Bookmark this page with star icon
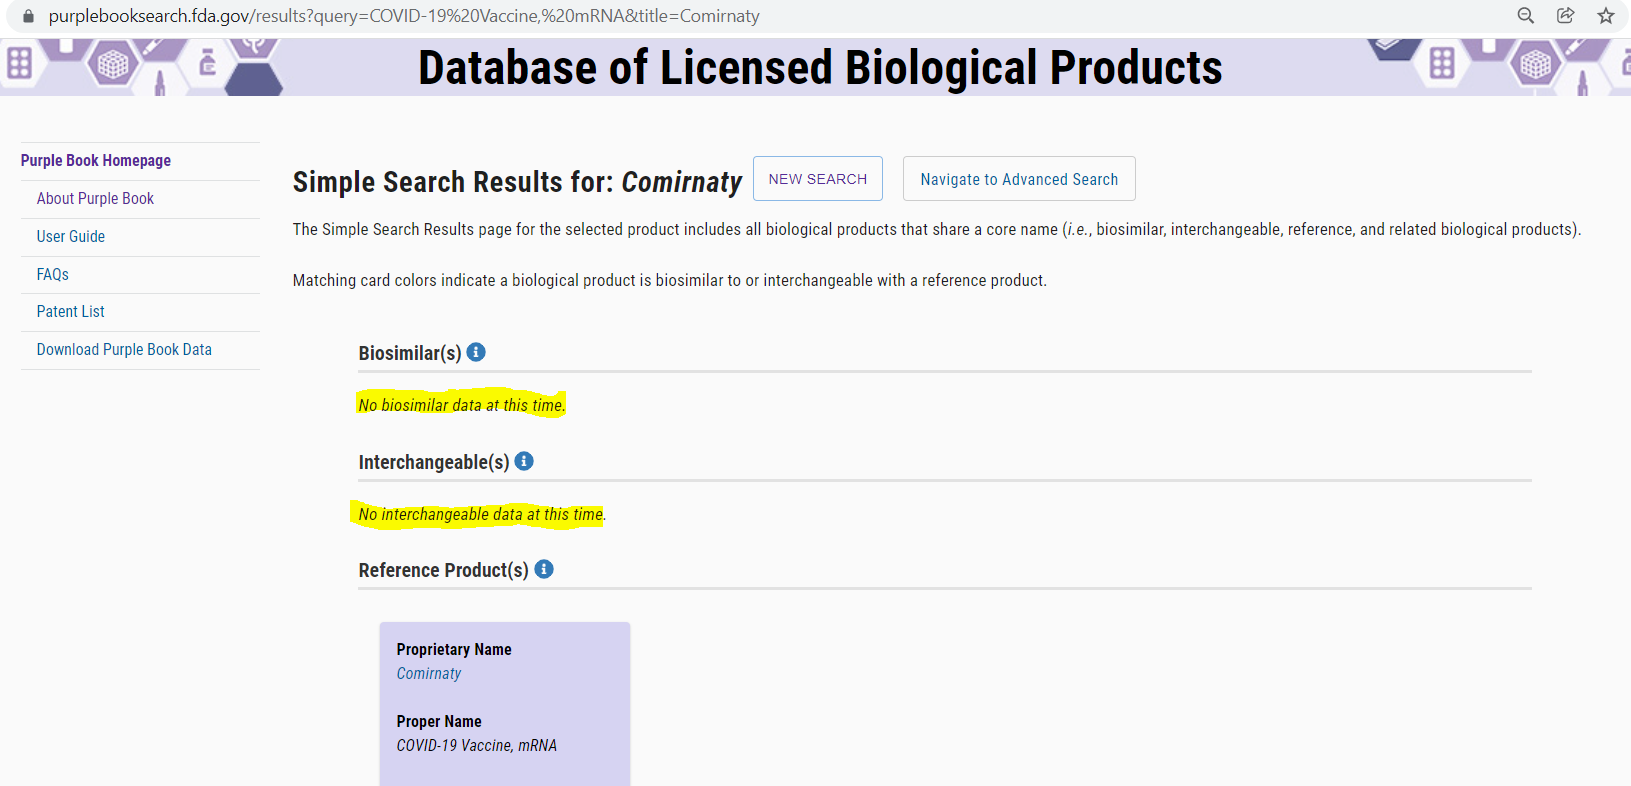 tap(1605, 16)
